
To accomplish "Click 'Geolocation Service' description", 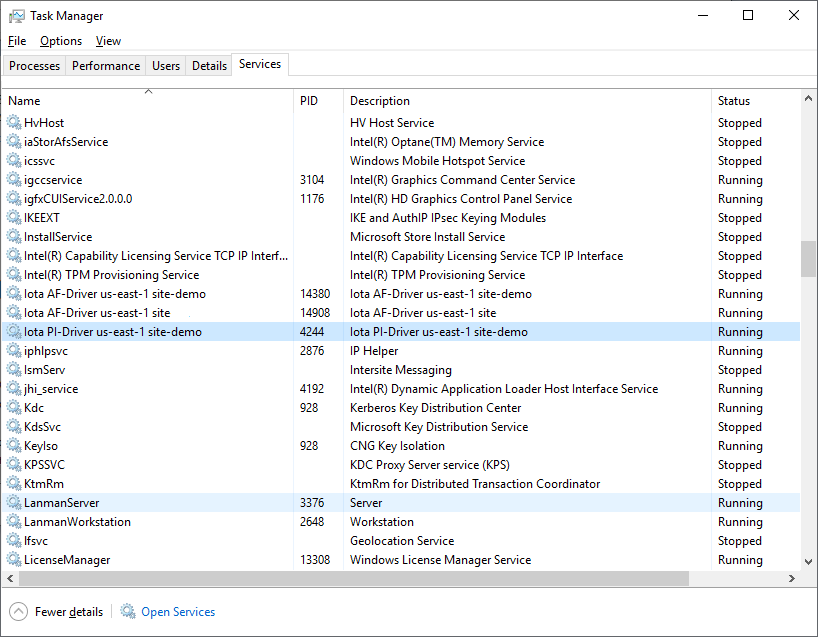I will point(402,540).
